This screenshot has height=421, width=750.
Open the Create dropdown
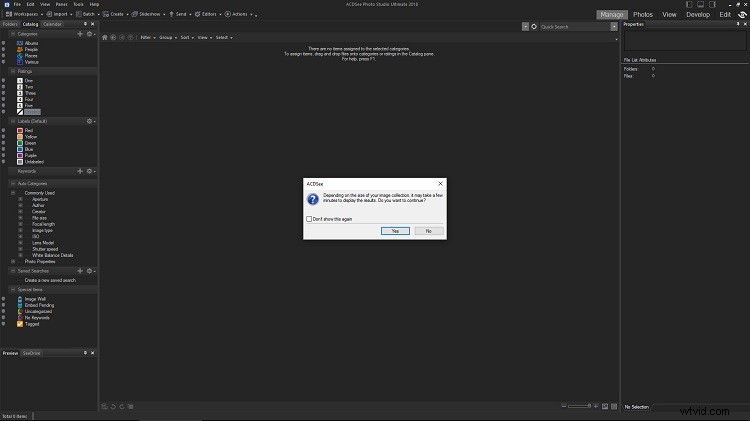click(116, 14)
